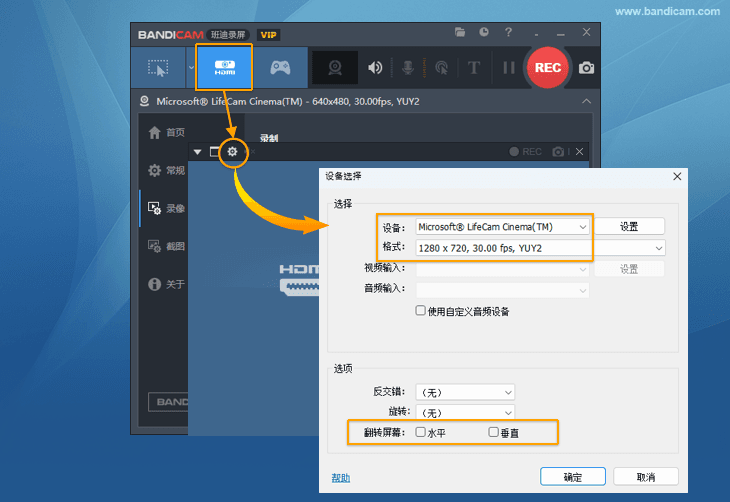Open the Format (格式) dropdown
Screen dimensions: 730x502
(540, 248)
